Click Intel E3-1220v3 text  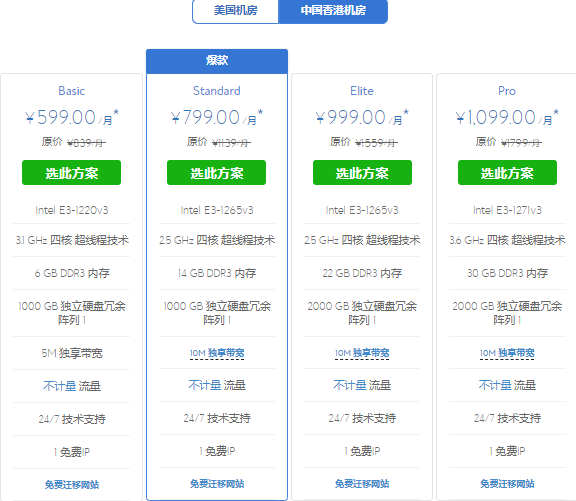72,210
